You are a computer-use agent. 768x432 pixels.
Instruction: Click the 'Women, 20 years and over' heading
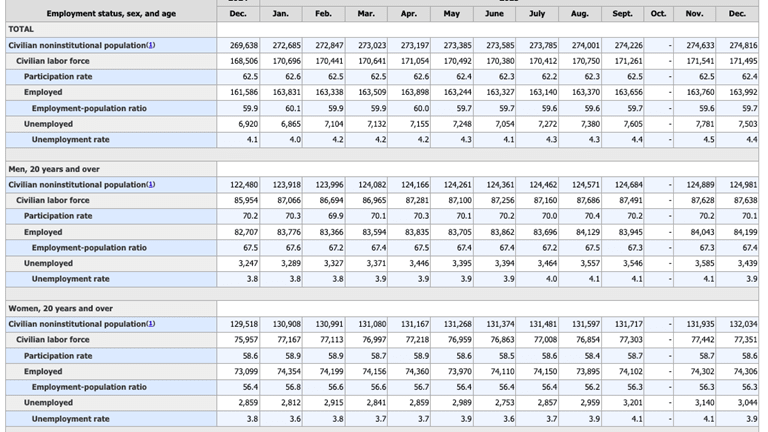(x=60, y=309)
